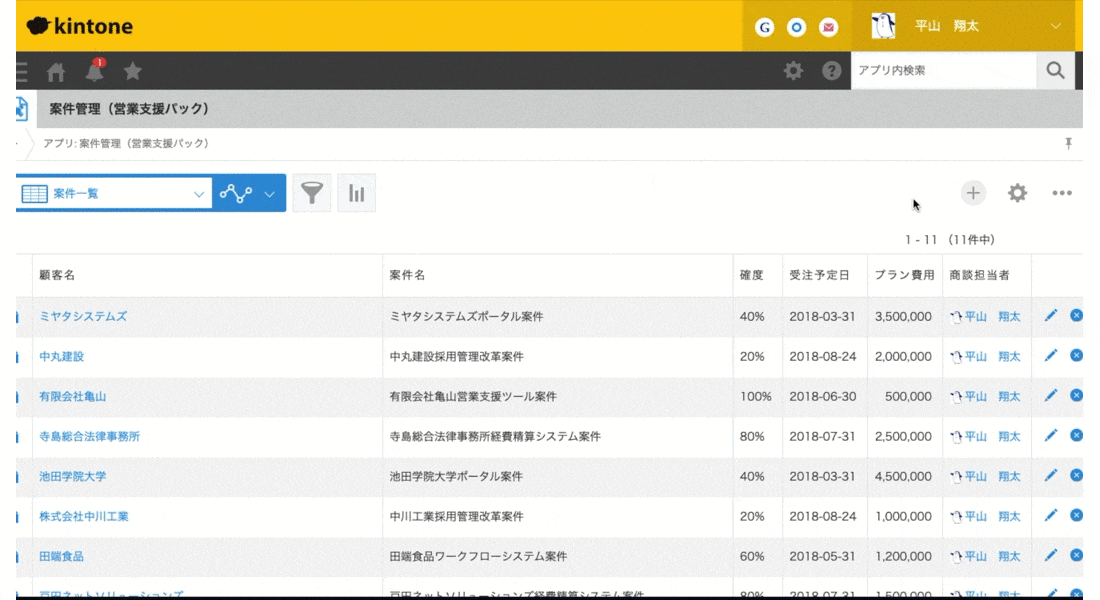Image resolution: width=1100 pixels, height=600 pixels.
Task: Open kintone settings gear in header
Action: [x=793, y=70]
